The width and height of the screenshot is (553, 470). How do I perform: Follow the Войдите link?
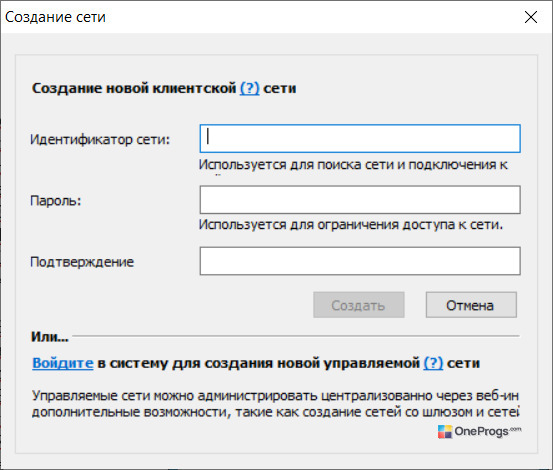coord(63,363)
